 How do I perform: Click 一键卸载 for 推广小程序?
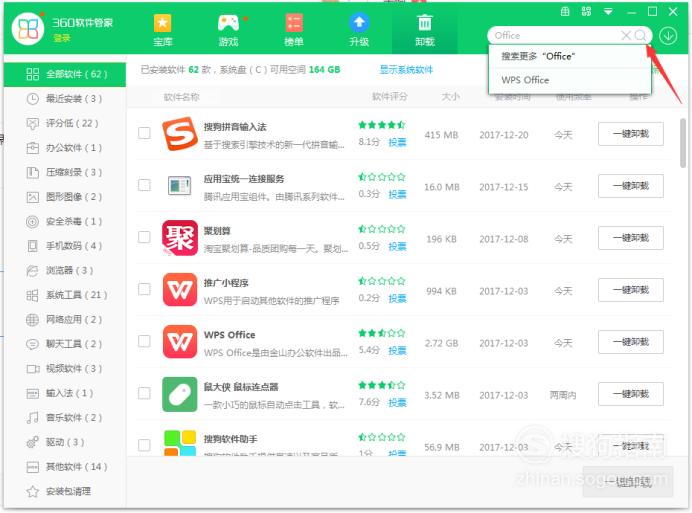tap(631, 290)
